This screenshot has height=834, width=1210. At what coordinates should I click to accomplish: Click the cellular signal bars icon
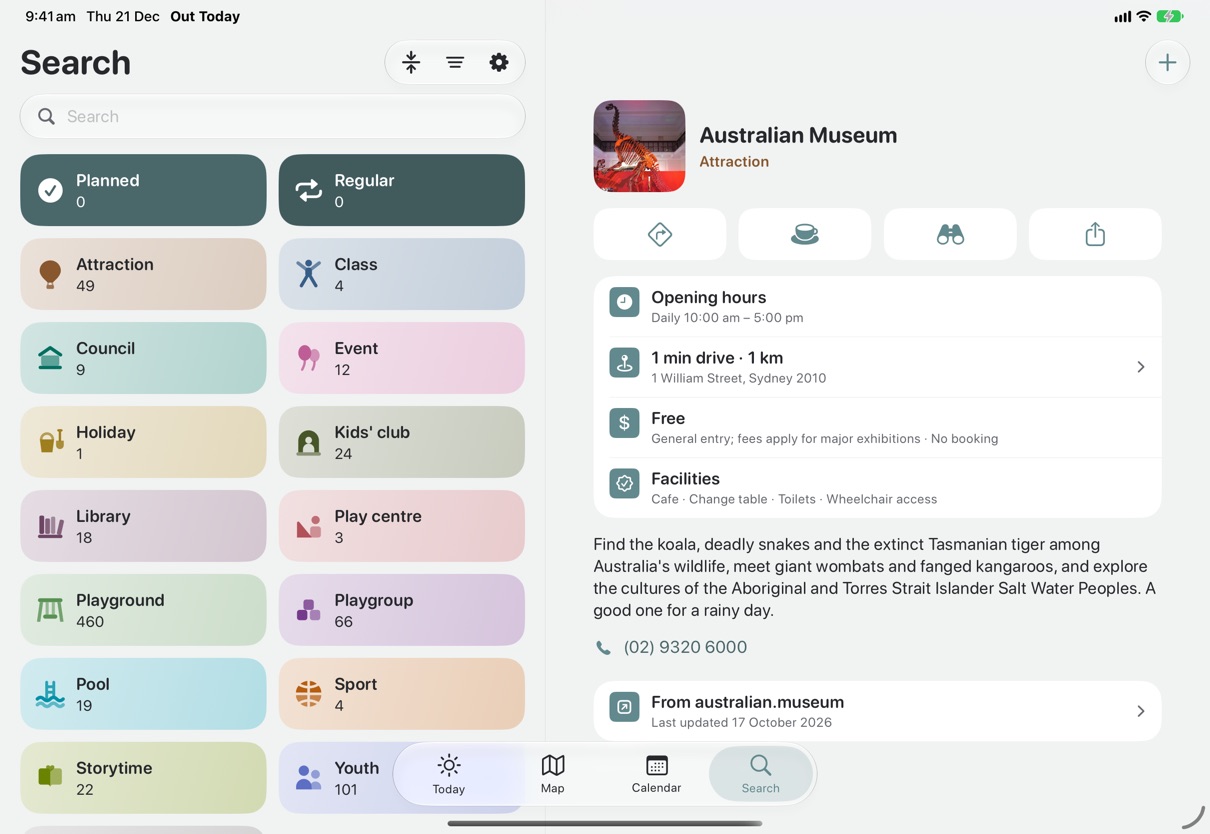pyautogui.click(x=1122, y=16)
